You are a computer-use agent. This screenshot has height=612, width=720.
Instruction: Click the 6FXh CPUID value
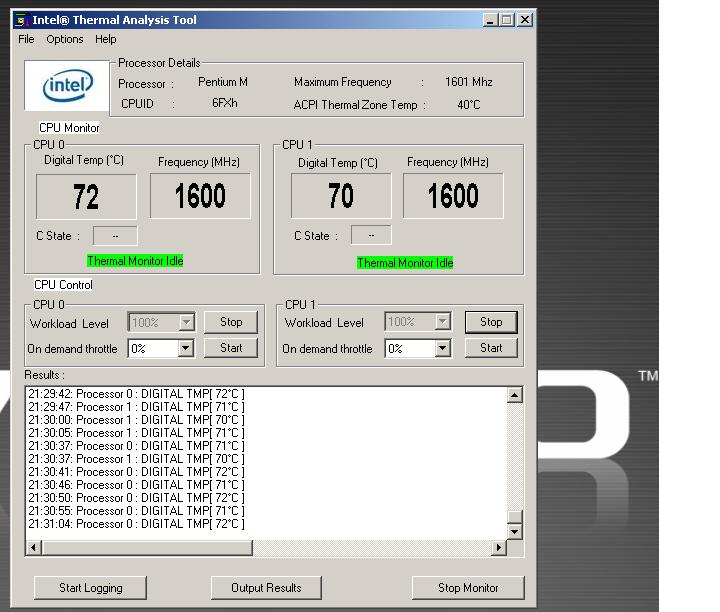[225, 103]
